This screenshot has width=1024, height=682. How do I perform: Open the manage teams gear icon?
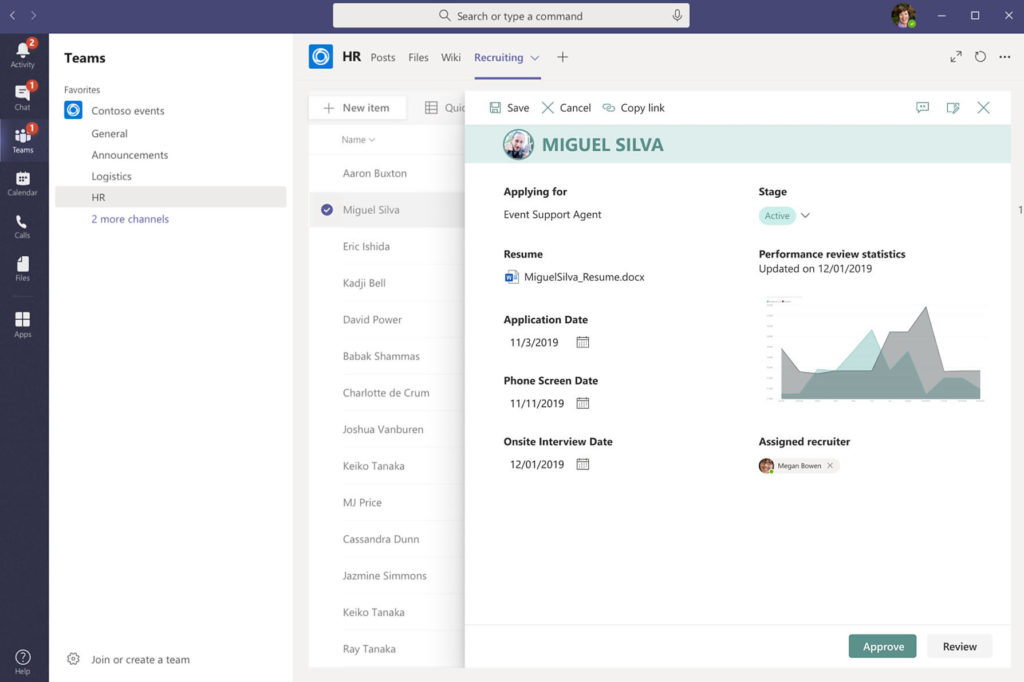point(73,659)
